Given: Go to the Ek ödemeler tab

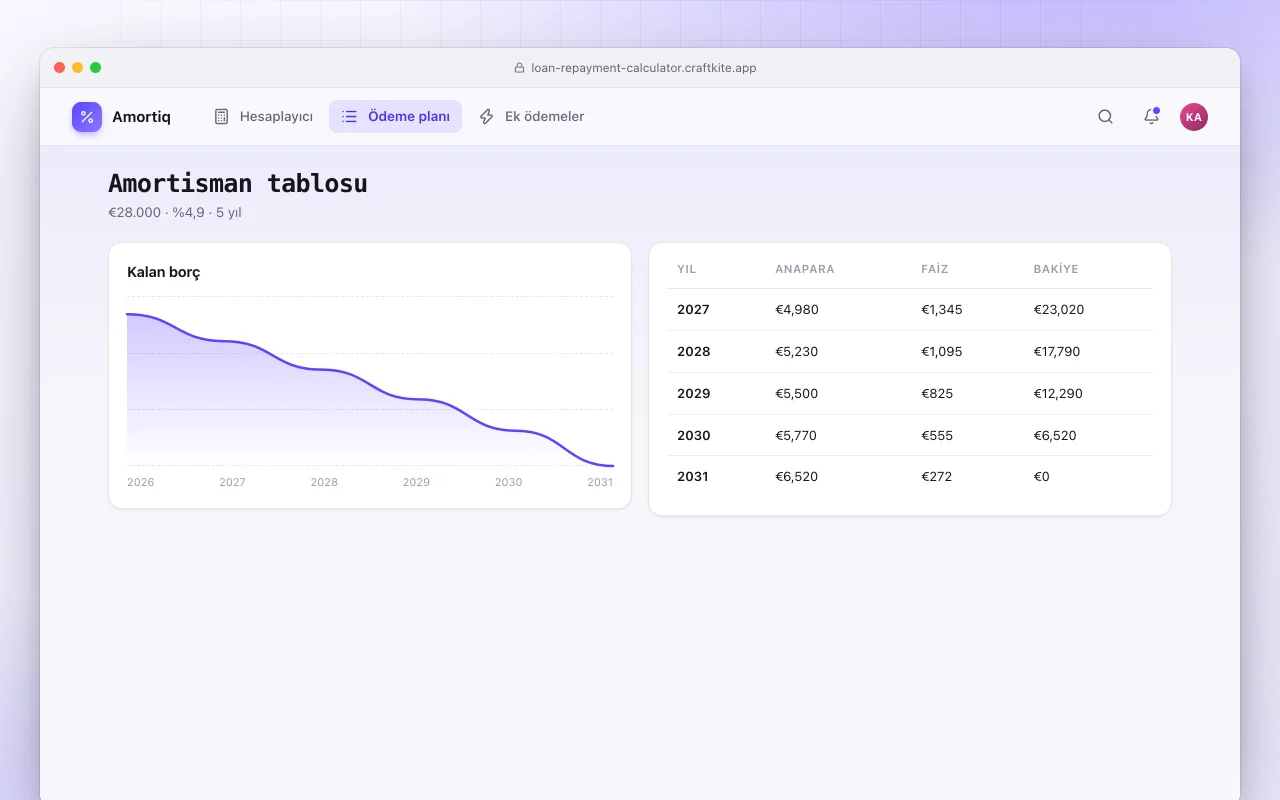Looking at the screenshot, I should [x=531, y=117].
